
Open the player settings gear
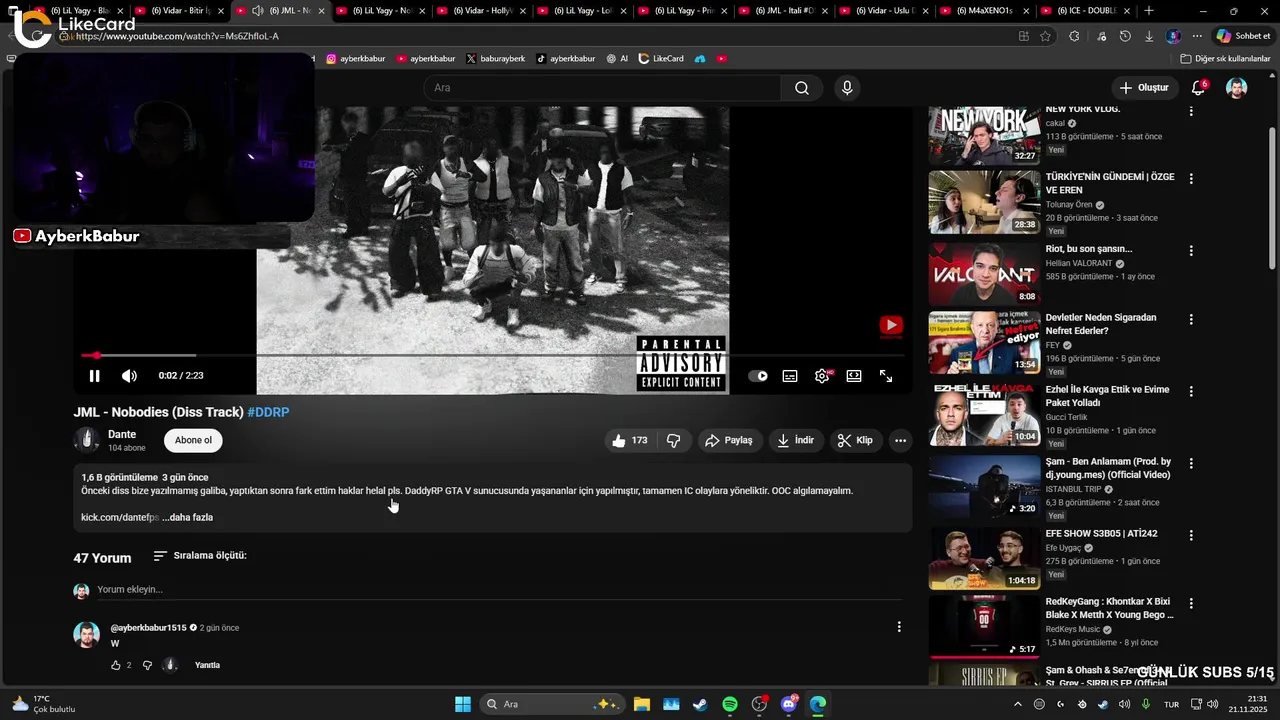pos(822,376)
